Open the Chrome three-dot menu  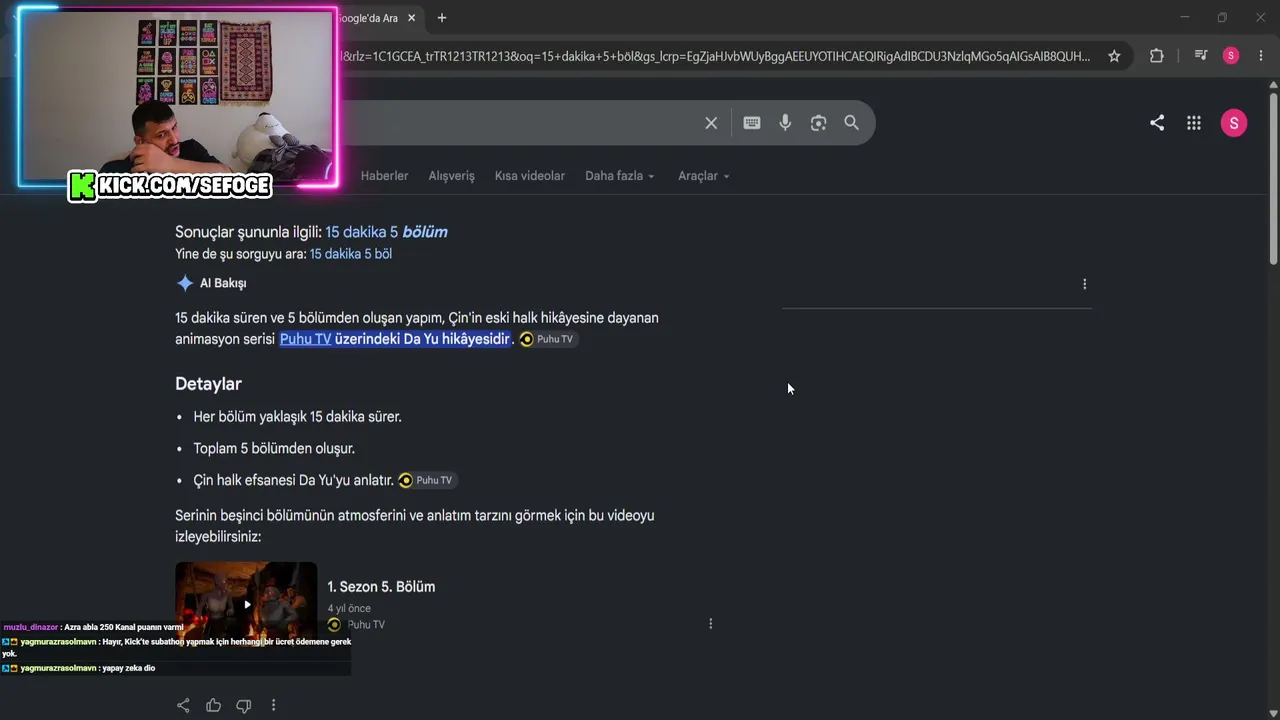pos(1261,56)
